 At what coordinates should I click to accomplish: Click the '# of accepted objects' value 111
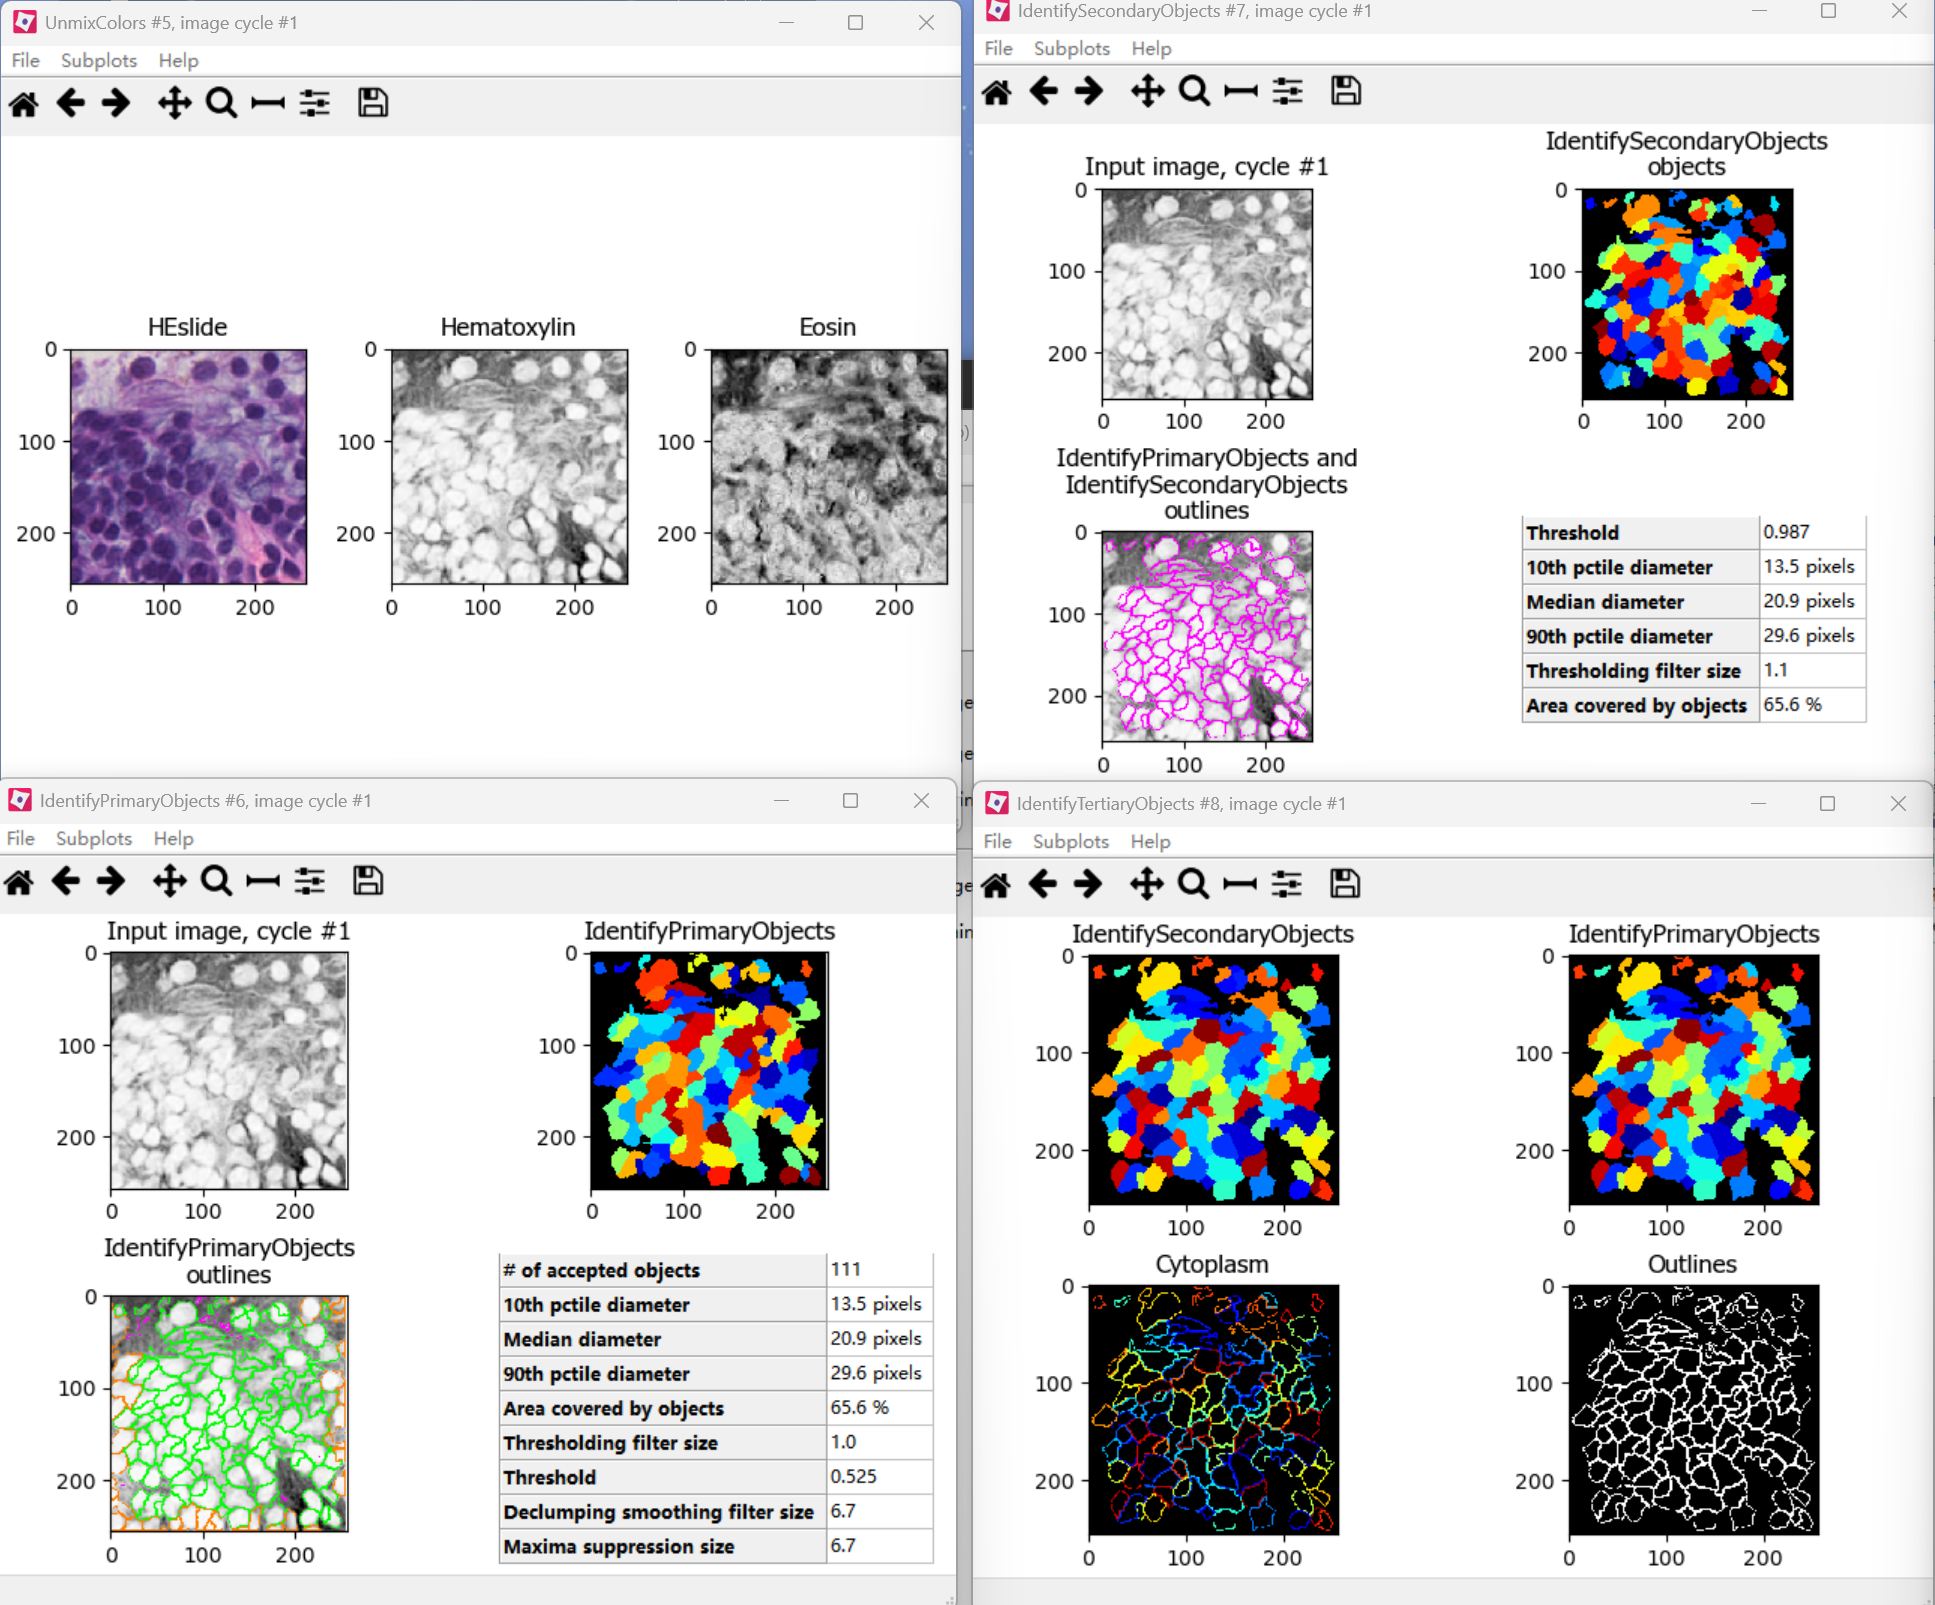coord(879,1269)
